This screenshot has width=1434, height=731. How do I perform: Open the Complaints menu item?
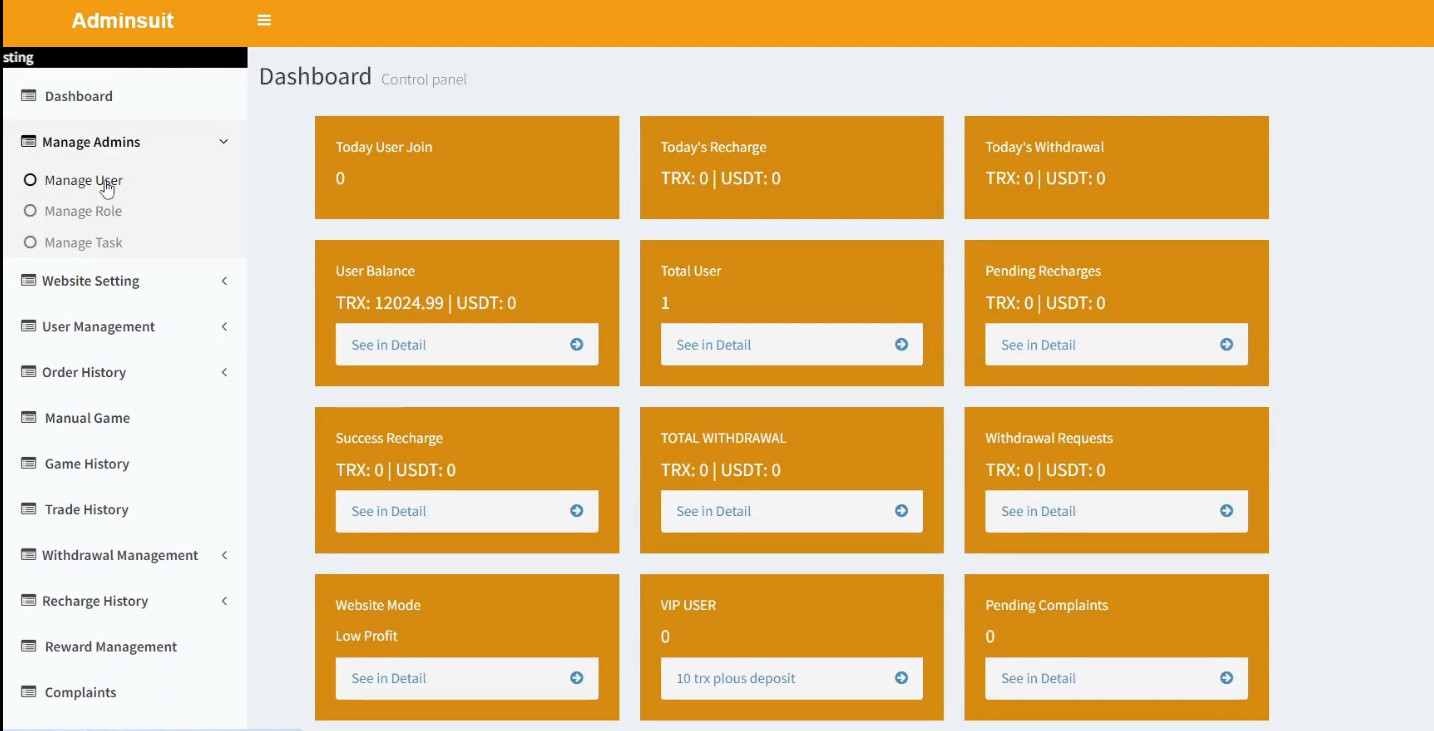(x=80, y=692)
